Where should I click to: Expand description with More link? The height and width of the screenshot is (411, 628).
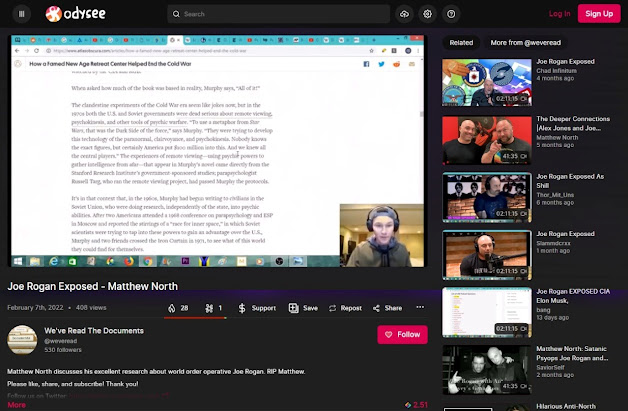[x=16, y=405]
